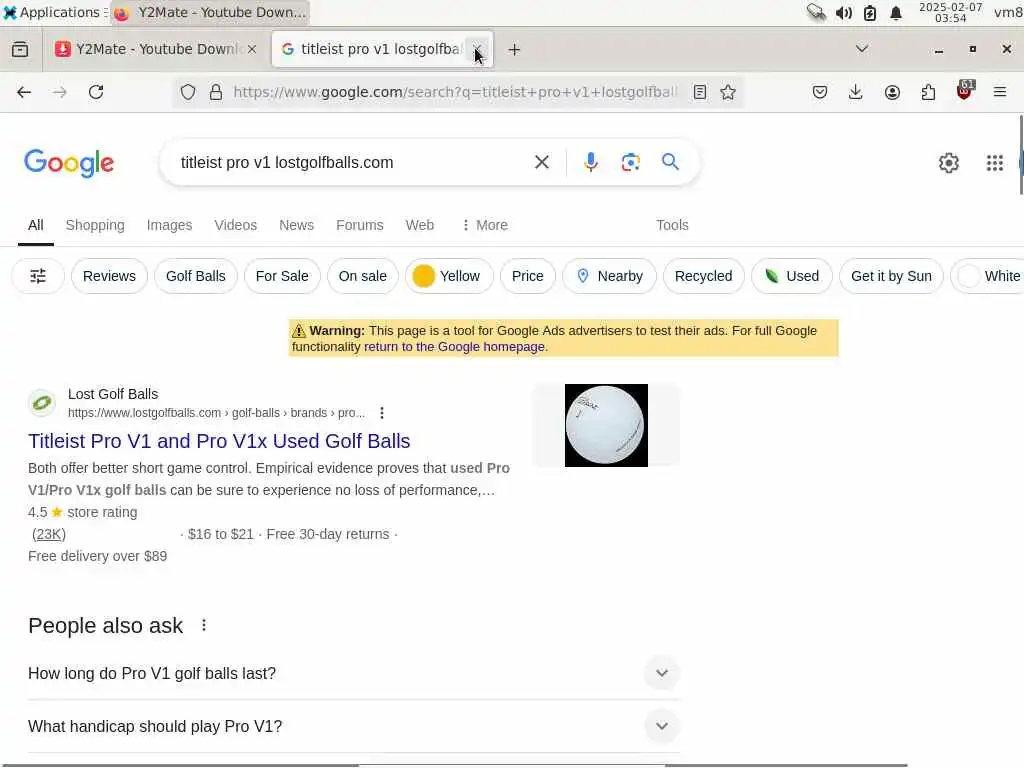Open a new tab with the plus button
Viewport: 1024px width, 768px height.
pyautogui.click(x=514, y=50)
